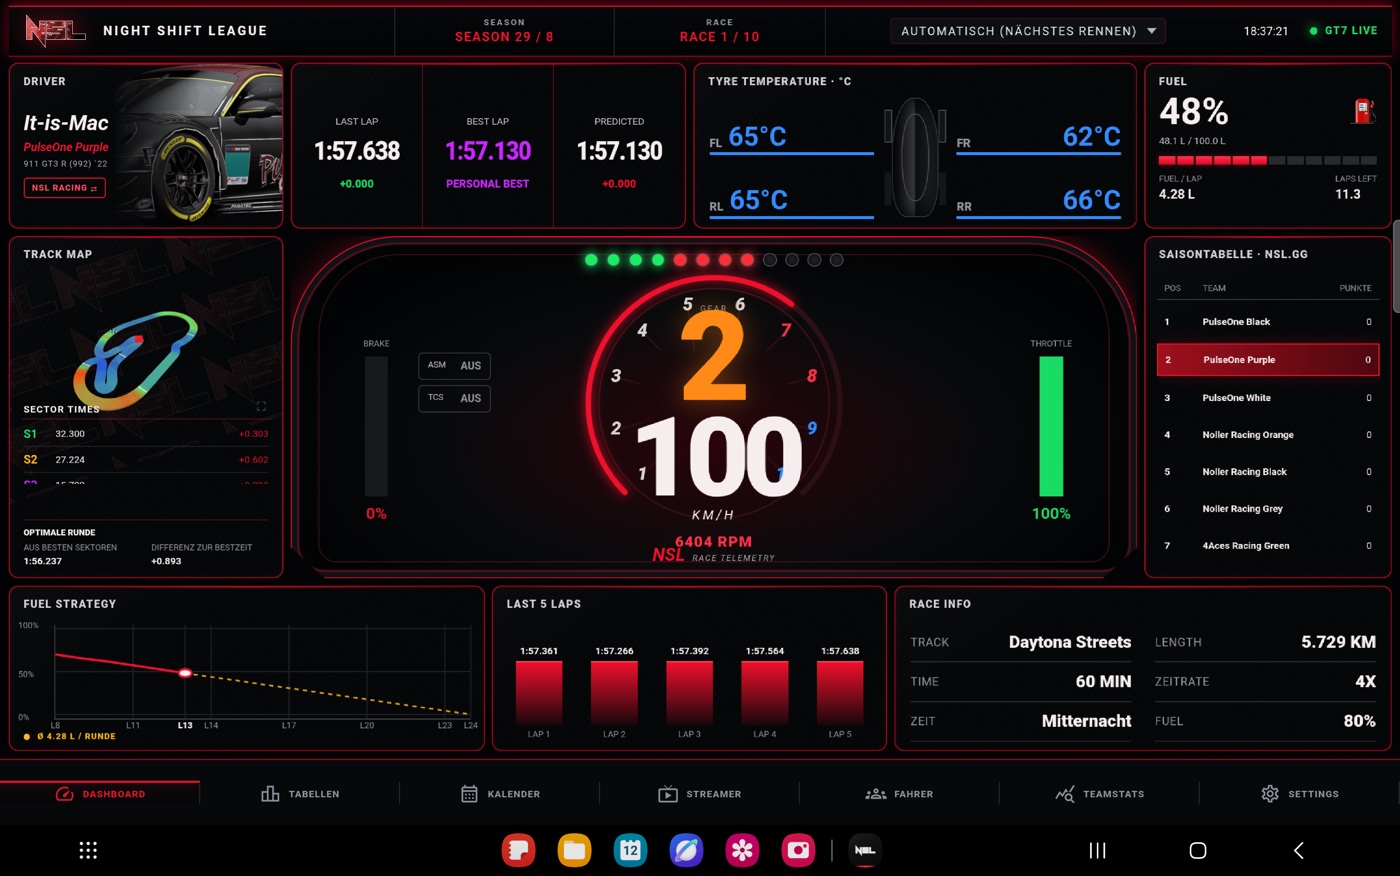1400x876 pixels.
Task: Click the Streamer TV icon in bottom navigation
Action: [667, 794]
